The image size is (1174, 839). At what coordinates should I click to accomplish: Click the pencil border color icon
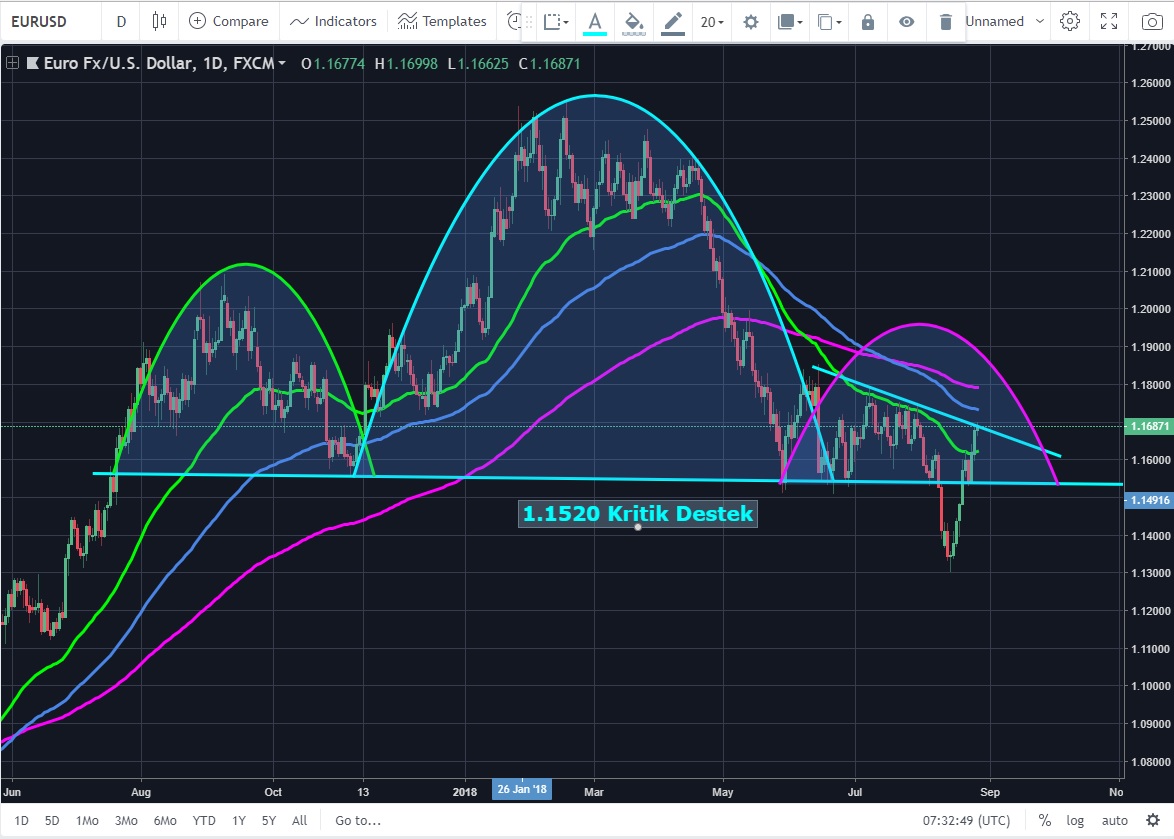click(673, 21)
